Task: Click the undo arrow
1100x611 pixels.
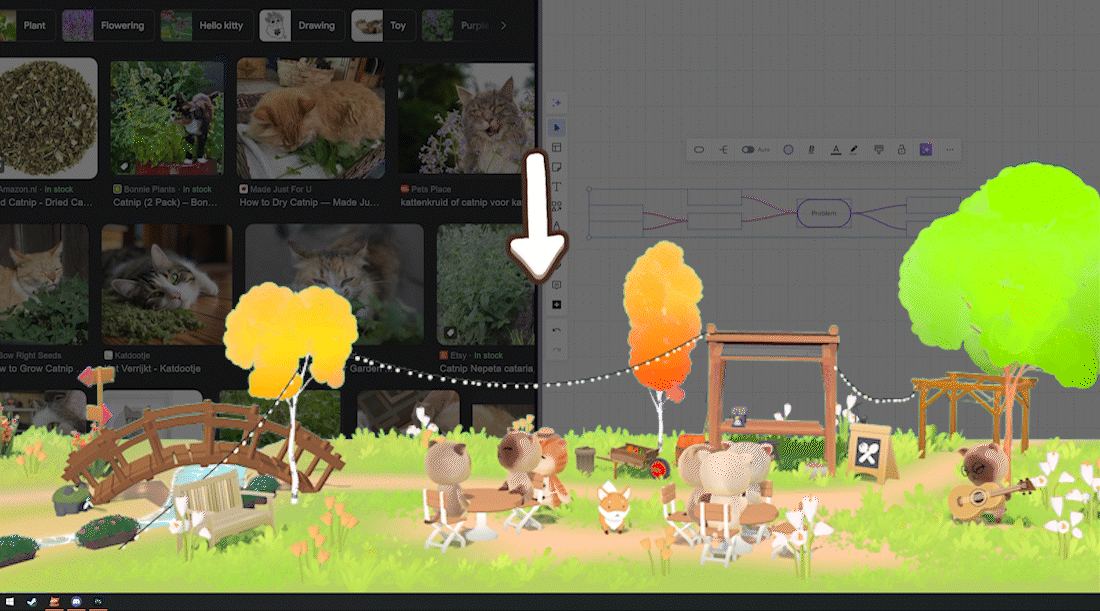Action: click(x=557, y=330)
